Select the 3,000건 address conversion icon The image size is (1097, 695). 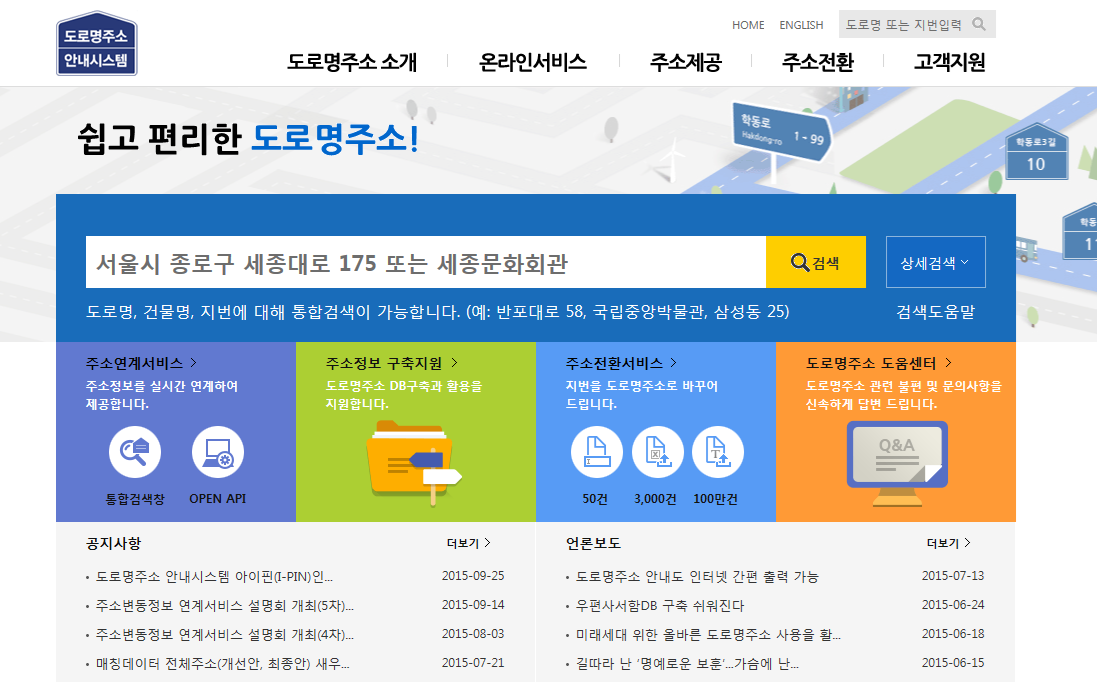click(x=658, y=452)
